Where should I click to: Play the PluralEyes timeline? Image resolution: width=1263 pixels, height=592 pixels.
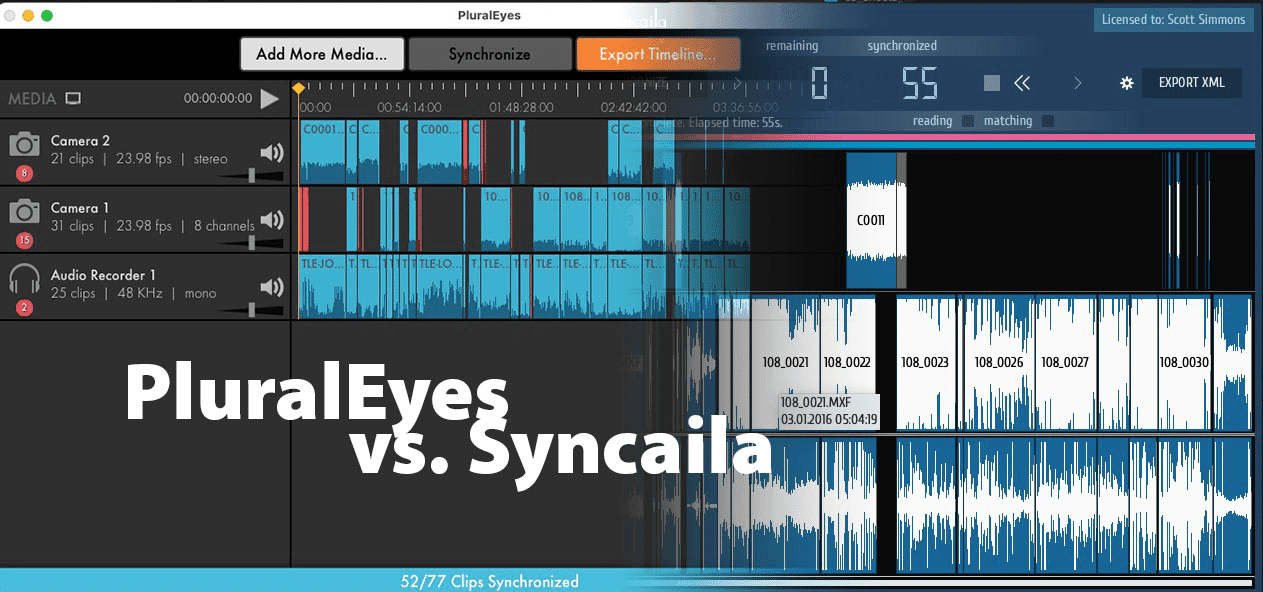[270, 98]
